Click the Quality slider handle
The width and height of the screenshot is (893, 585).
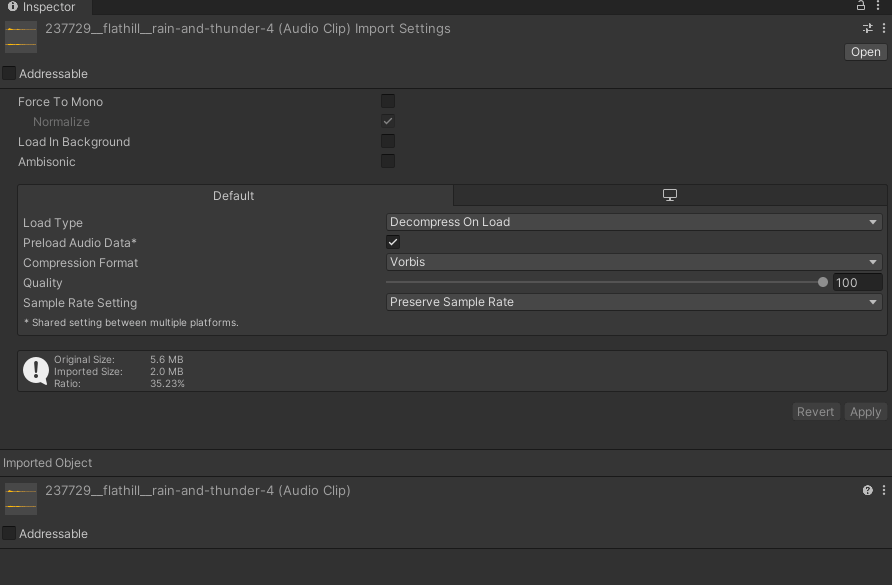[x=823, y=282]
